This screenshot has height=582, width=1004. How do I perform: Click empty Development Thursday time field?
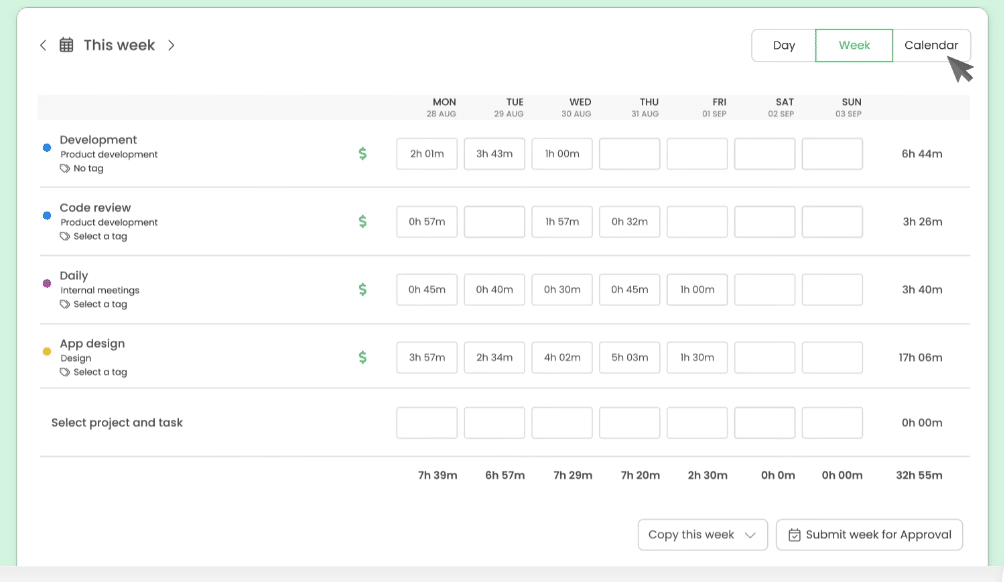click(x=629, y=154)
